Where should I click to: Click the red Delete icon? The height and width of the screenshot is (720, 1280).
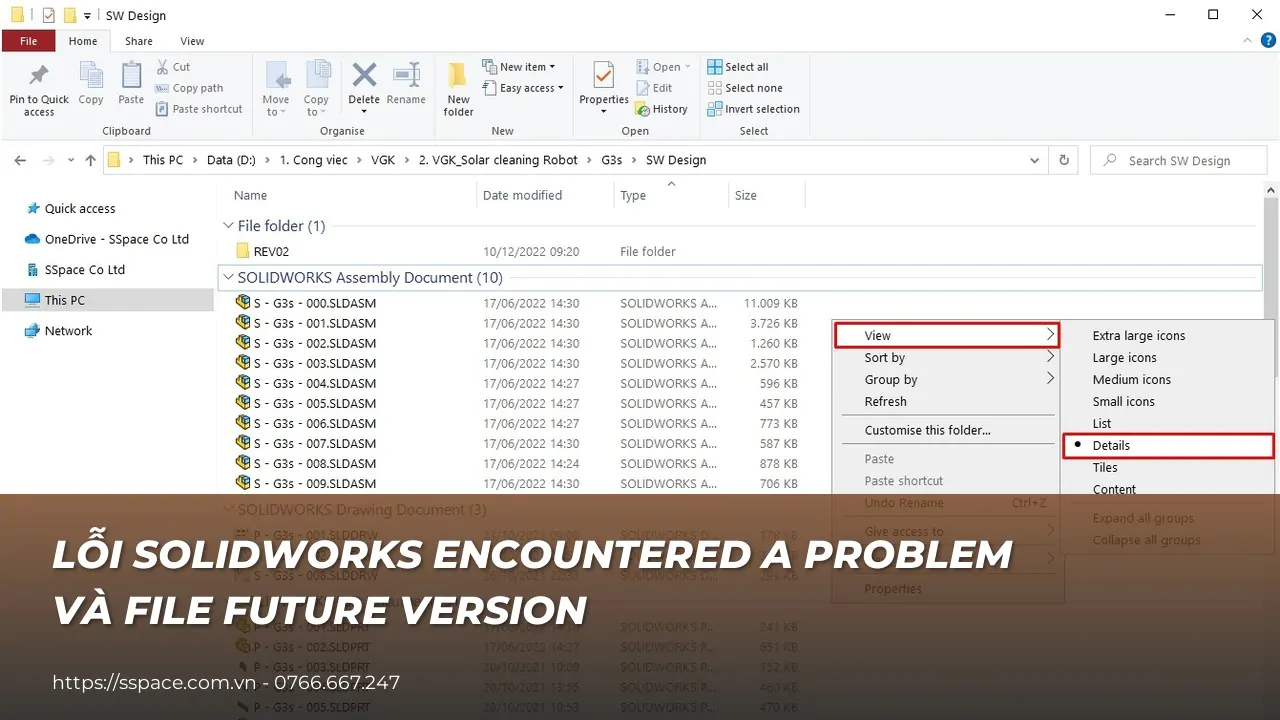tap(364, 75)
